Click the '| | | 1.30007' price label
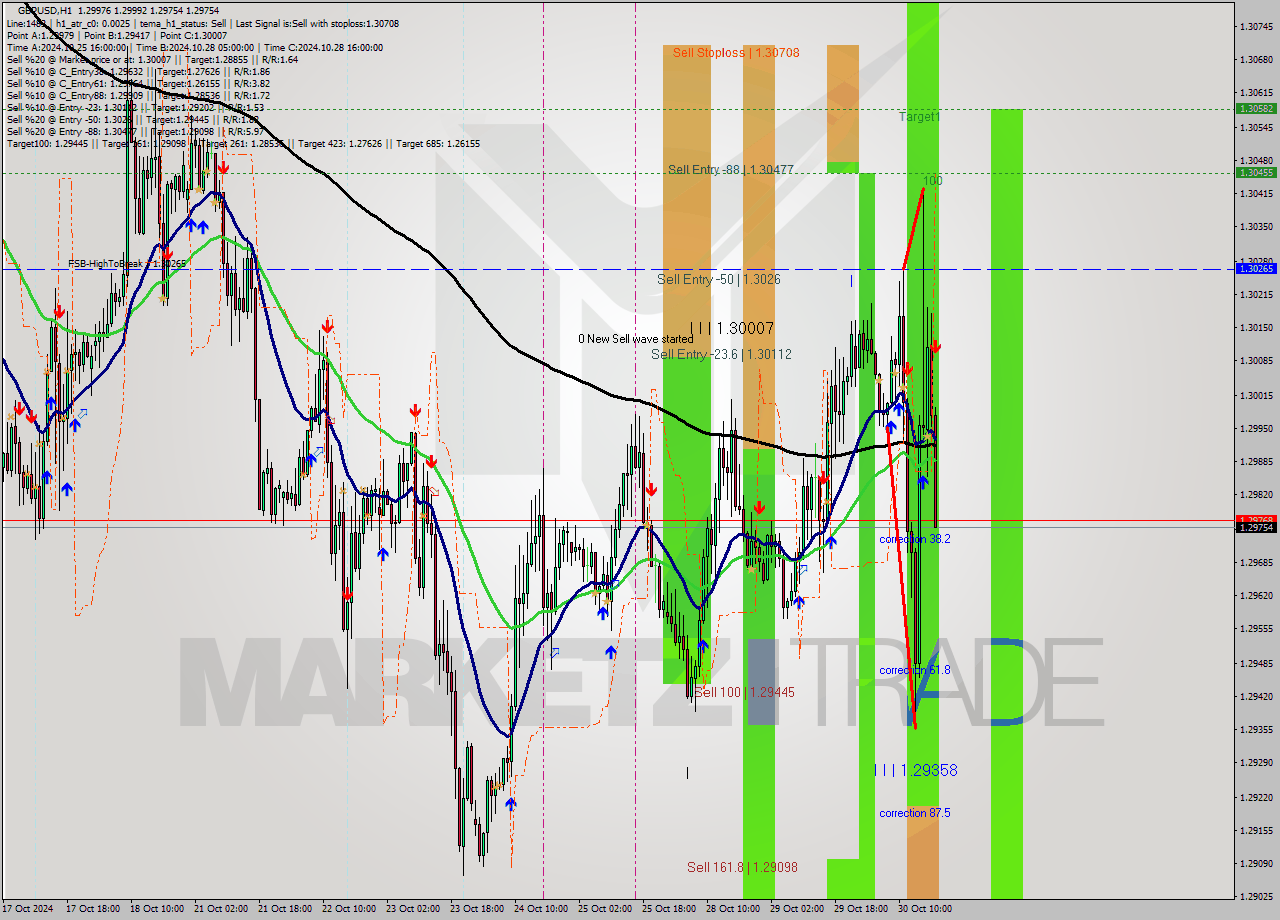Screen dimensions: 1280x920 [x=732, y=328]
